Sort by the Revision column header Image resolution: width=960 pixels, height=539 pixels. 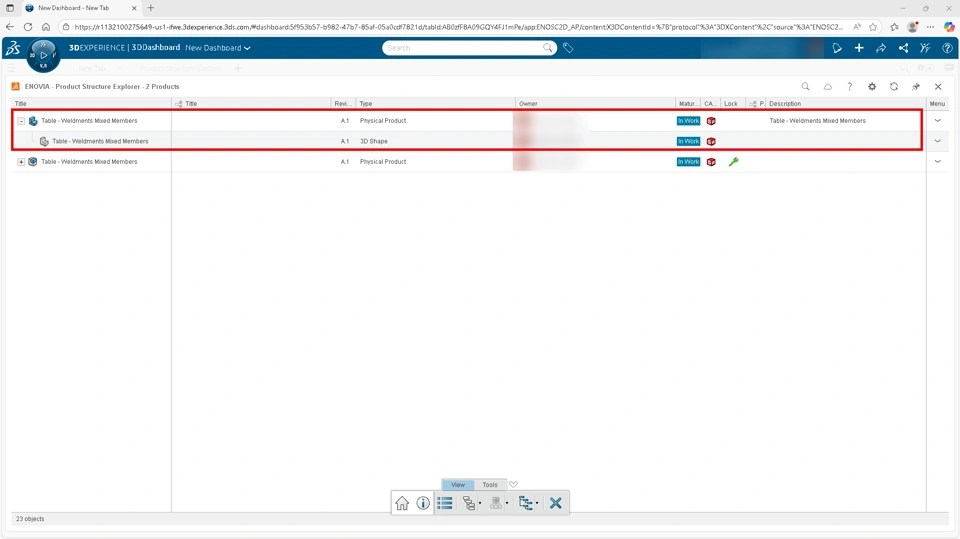(343, 104)
